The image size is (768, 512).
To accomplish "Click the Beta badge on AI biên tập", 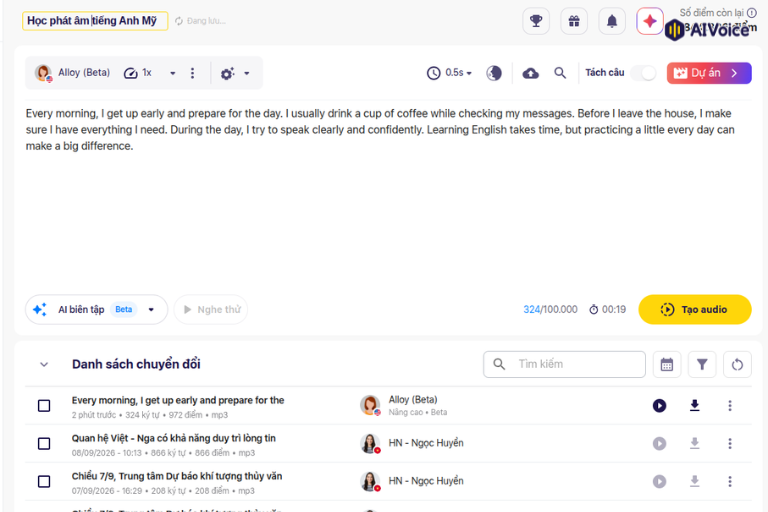I will (x=123, y=310).
